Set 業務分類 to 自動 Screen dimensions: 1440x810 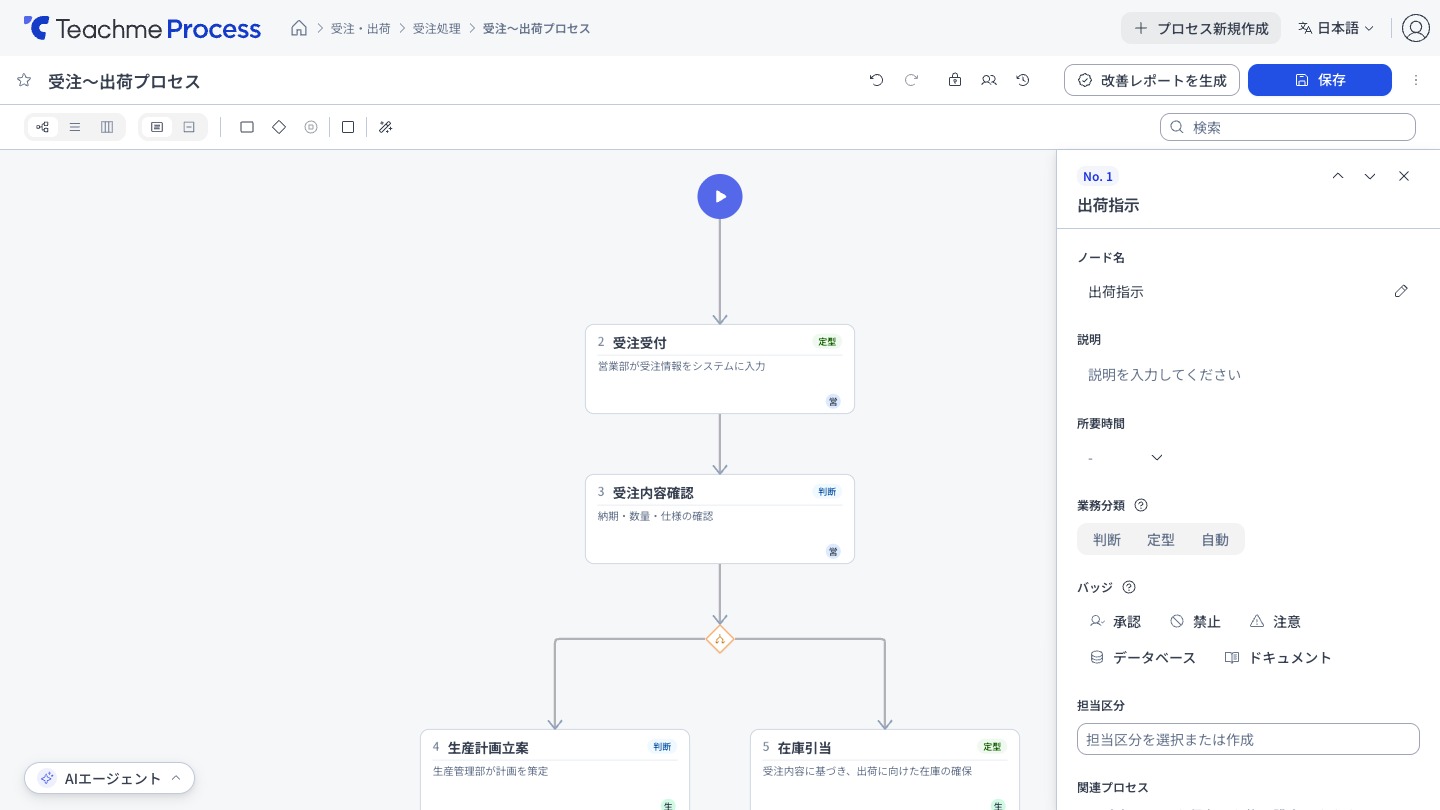(1215, 540)
